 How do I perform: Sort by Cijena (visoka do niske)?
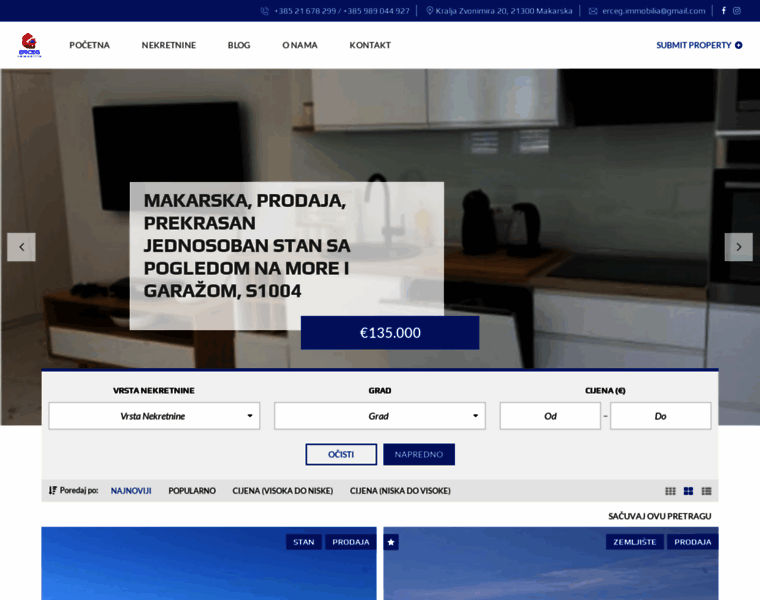(x=283, y=491)
